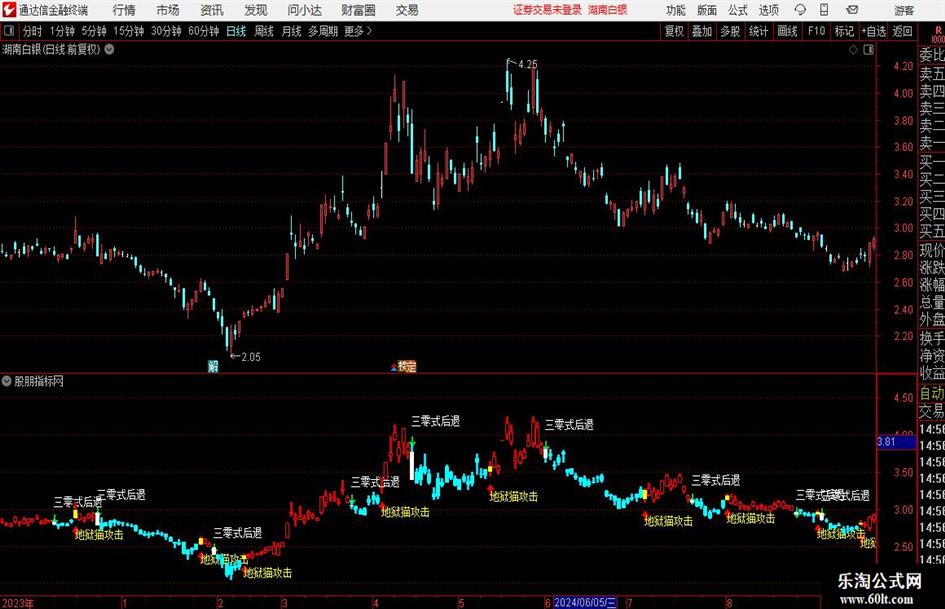
Task: Click the 2.05 low price label
Action: [251, 357]
